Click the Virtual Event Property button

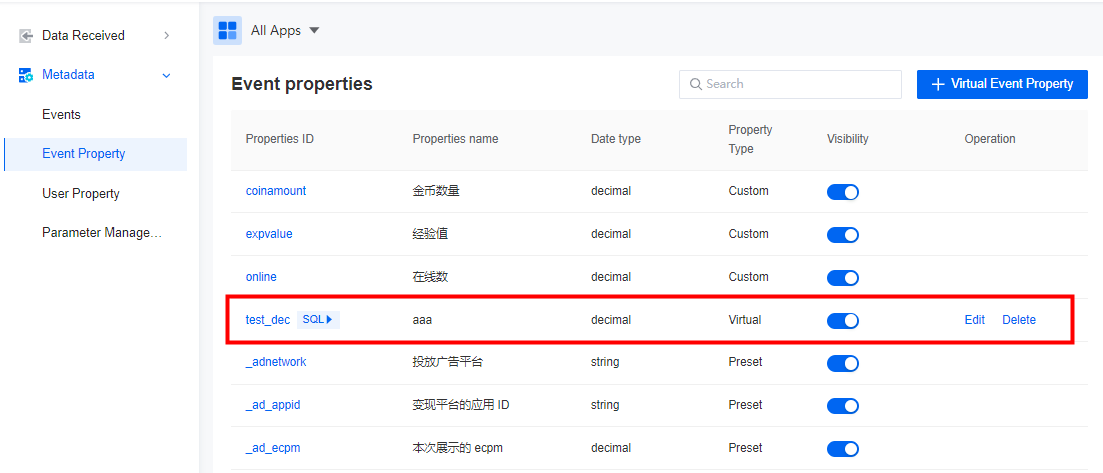[1001, 84]
